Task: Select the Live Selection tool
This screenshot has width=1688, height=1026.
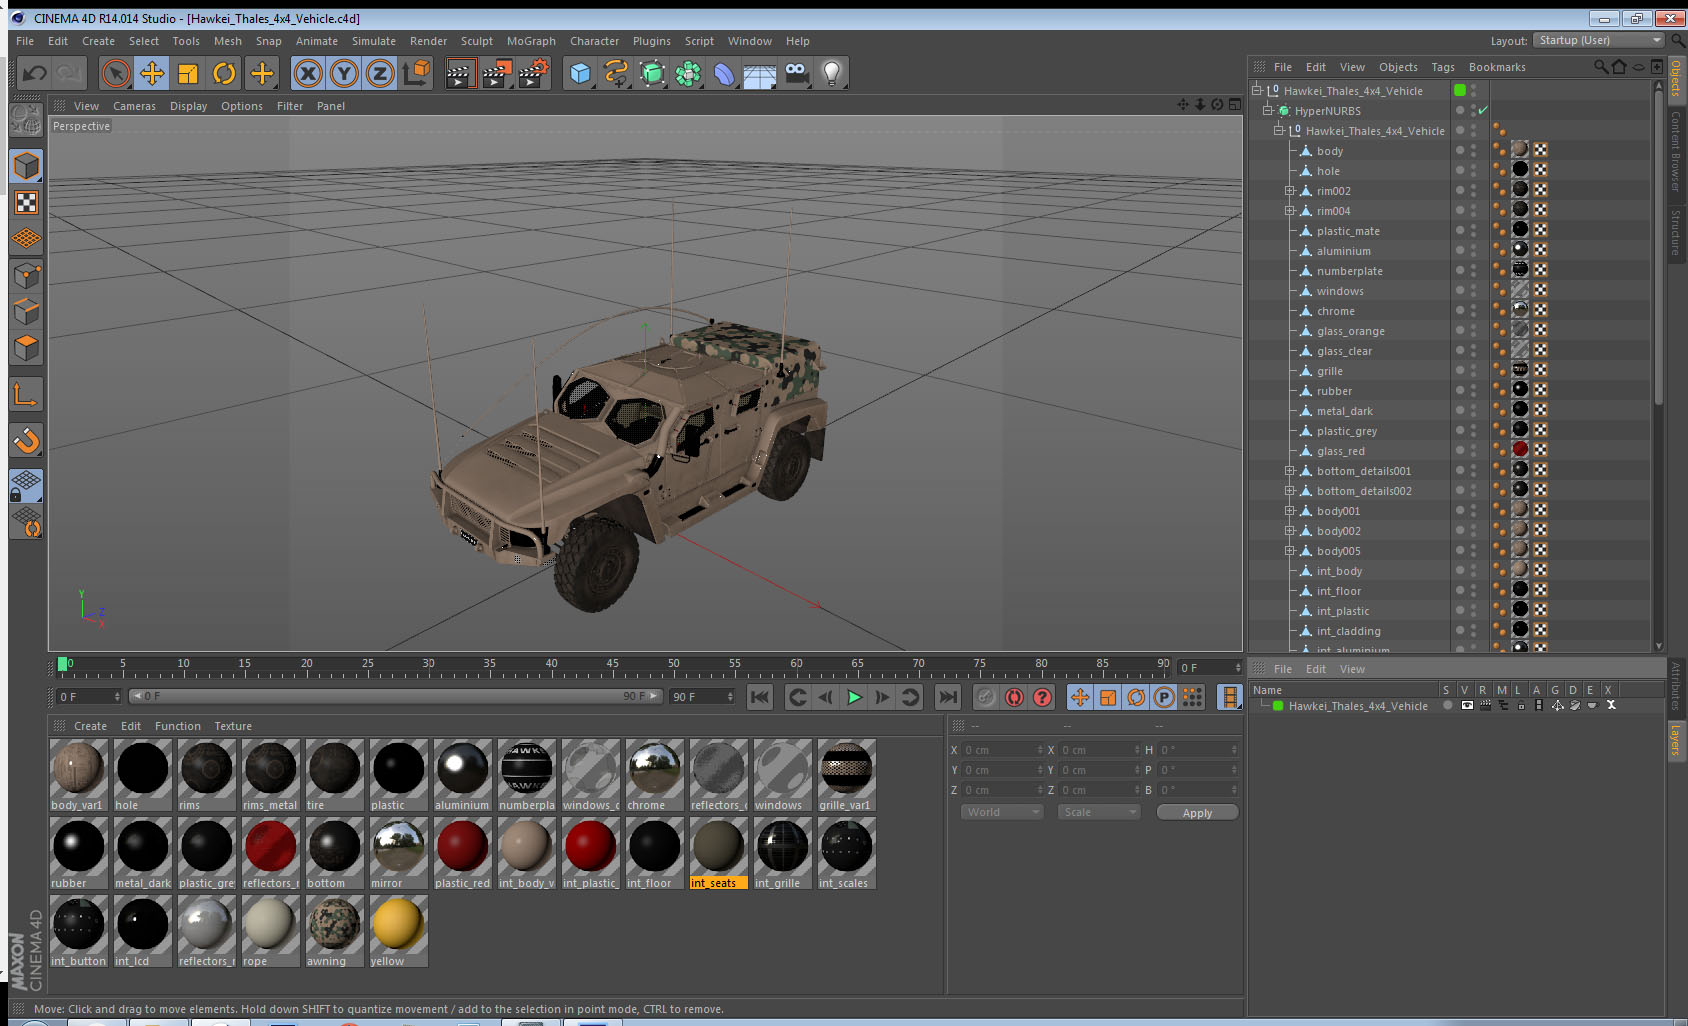Action: [116, 73]
